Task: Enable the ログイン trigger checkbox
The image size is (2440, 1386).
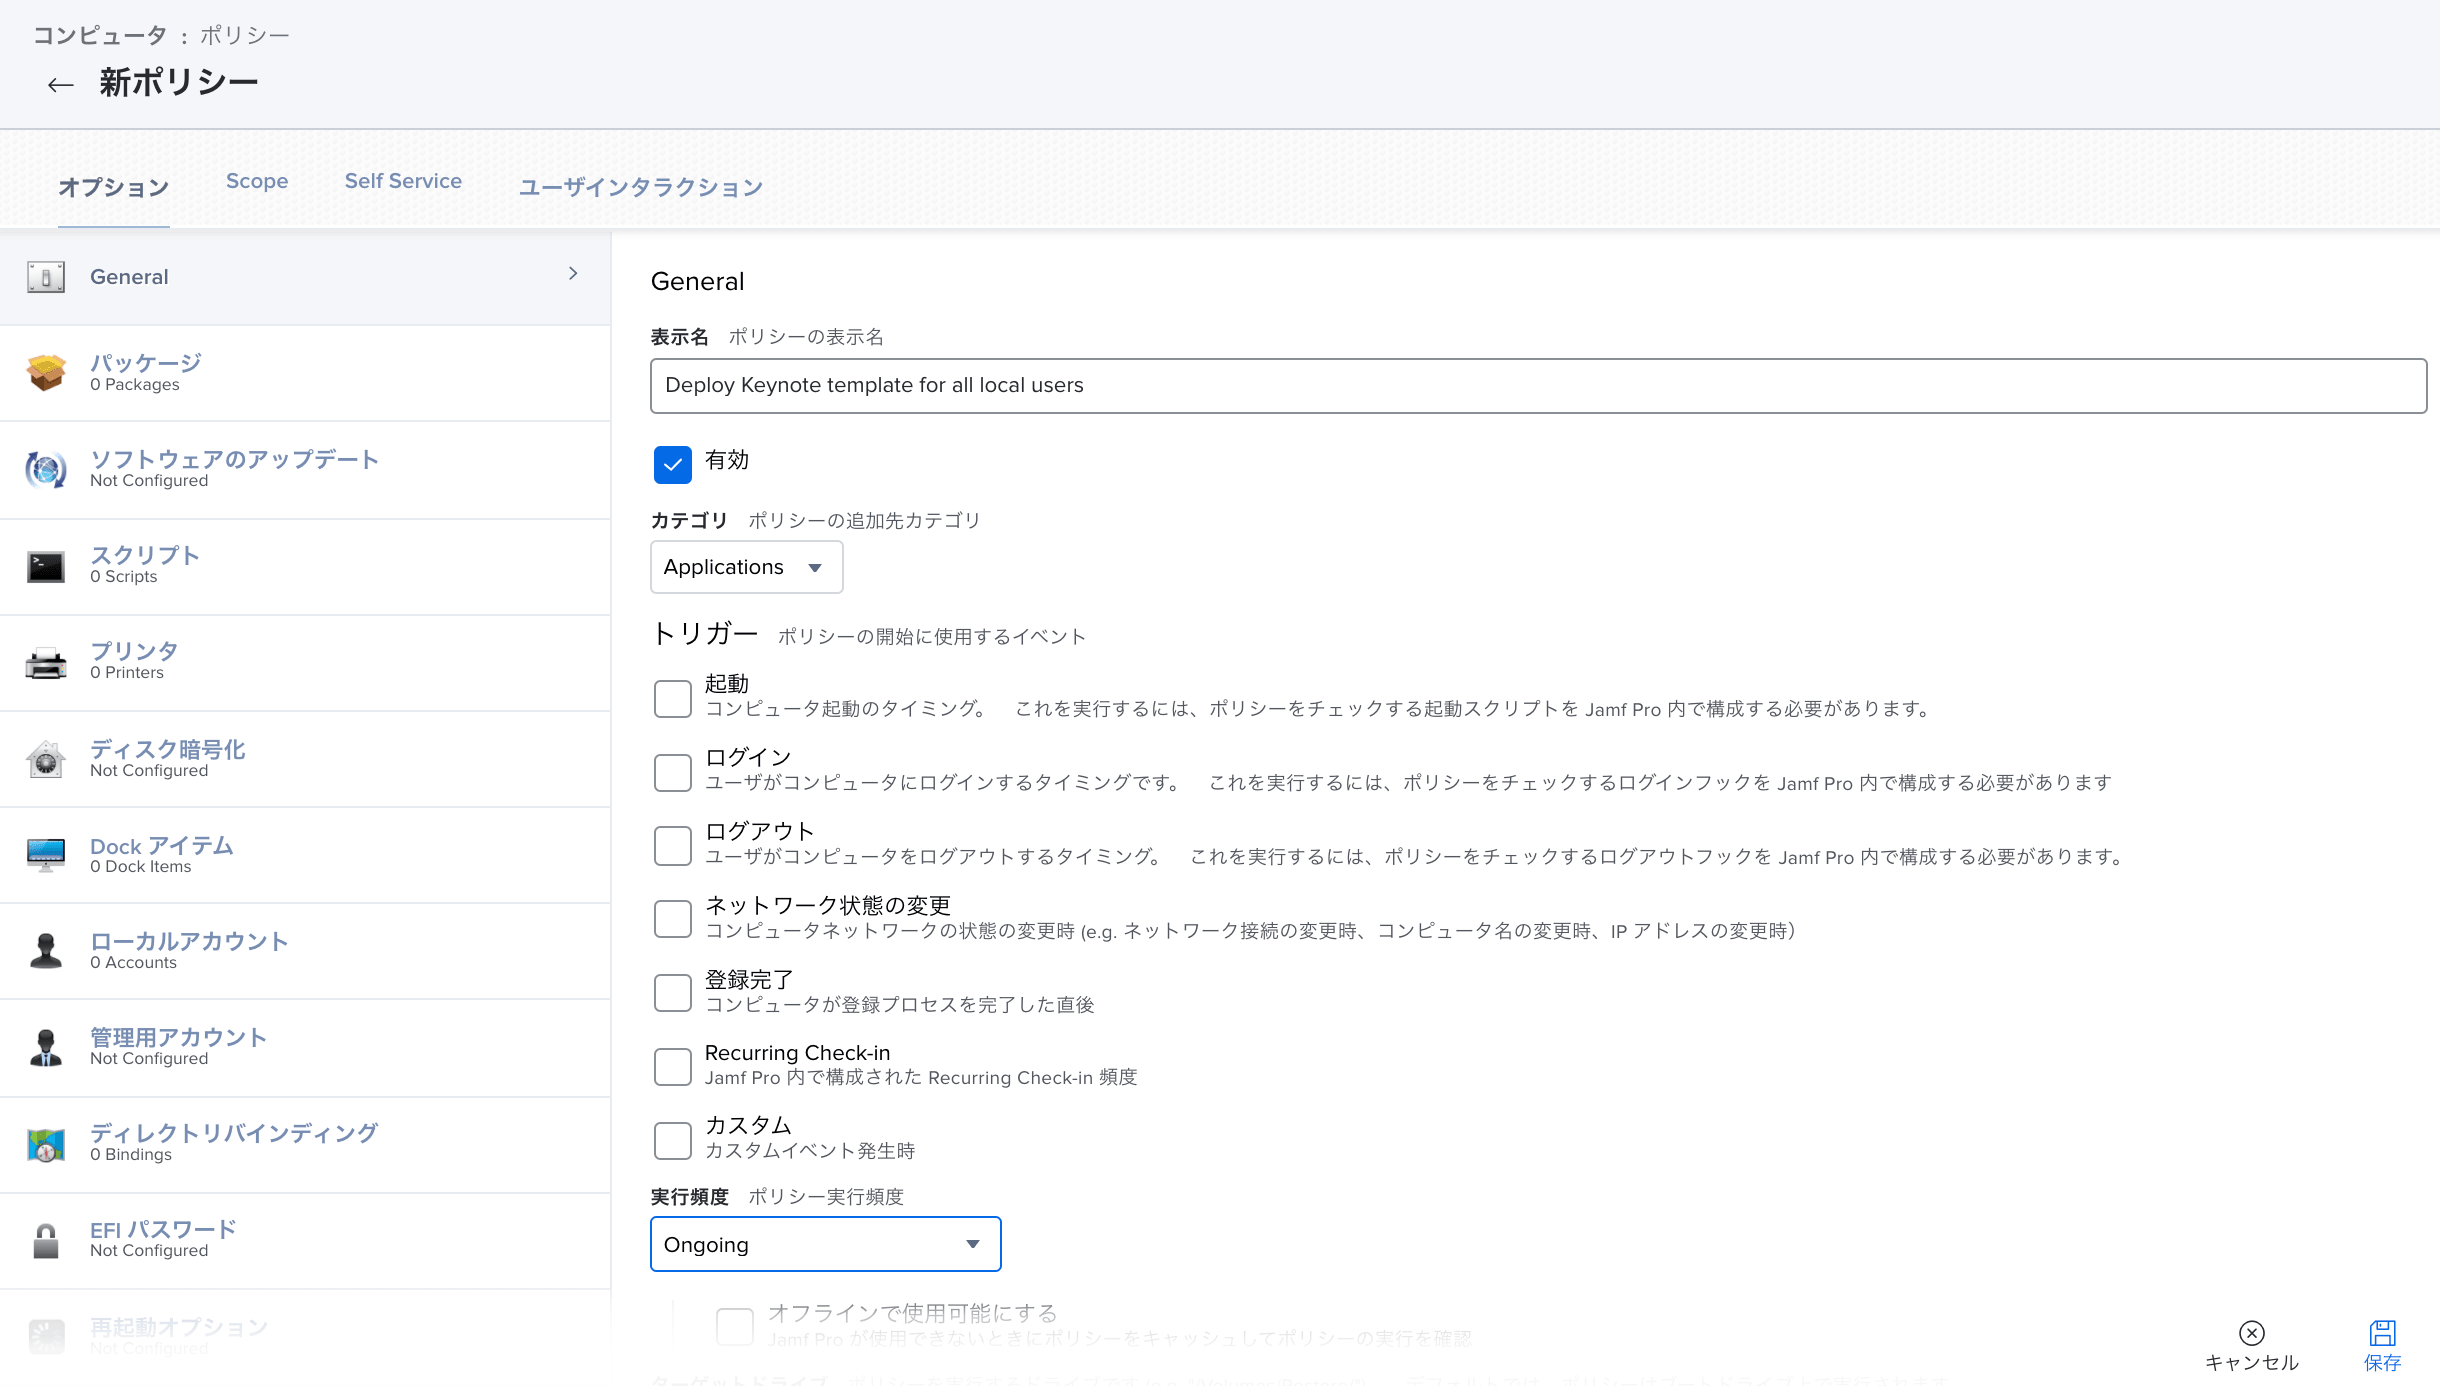Action: 673,772
